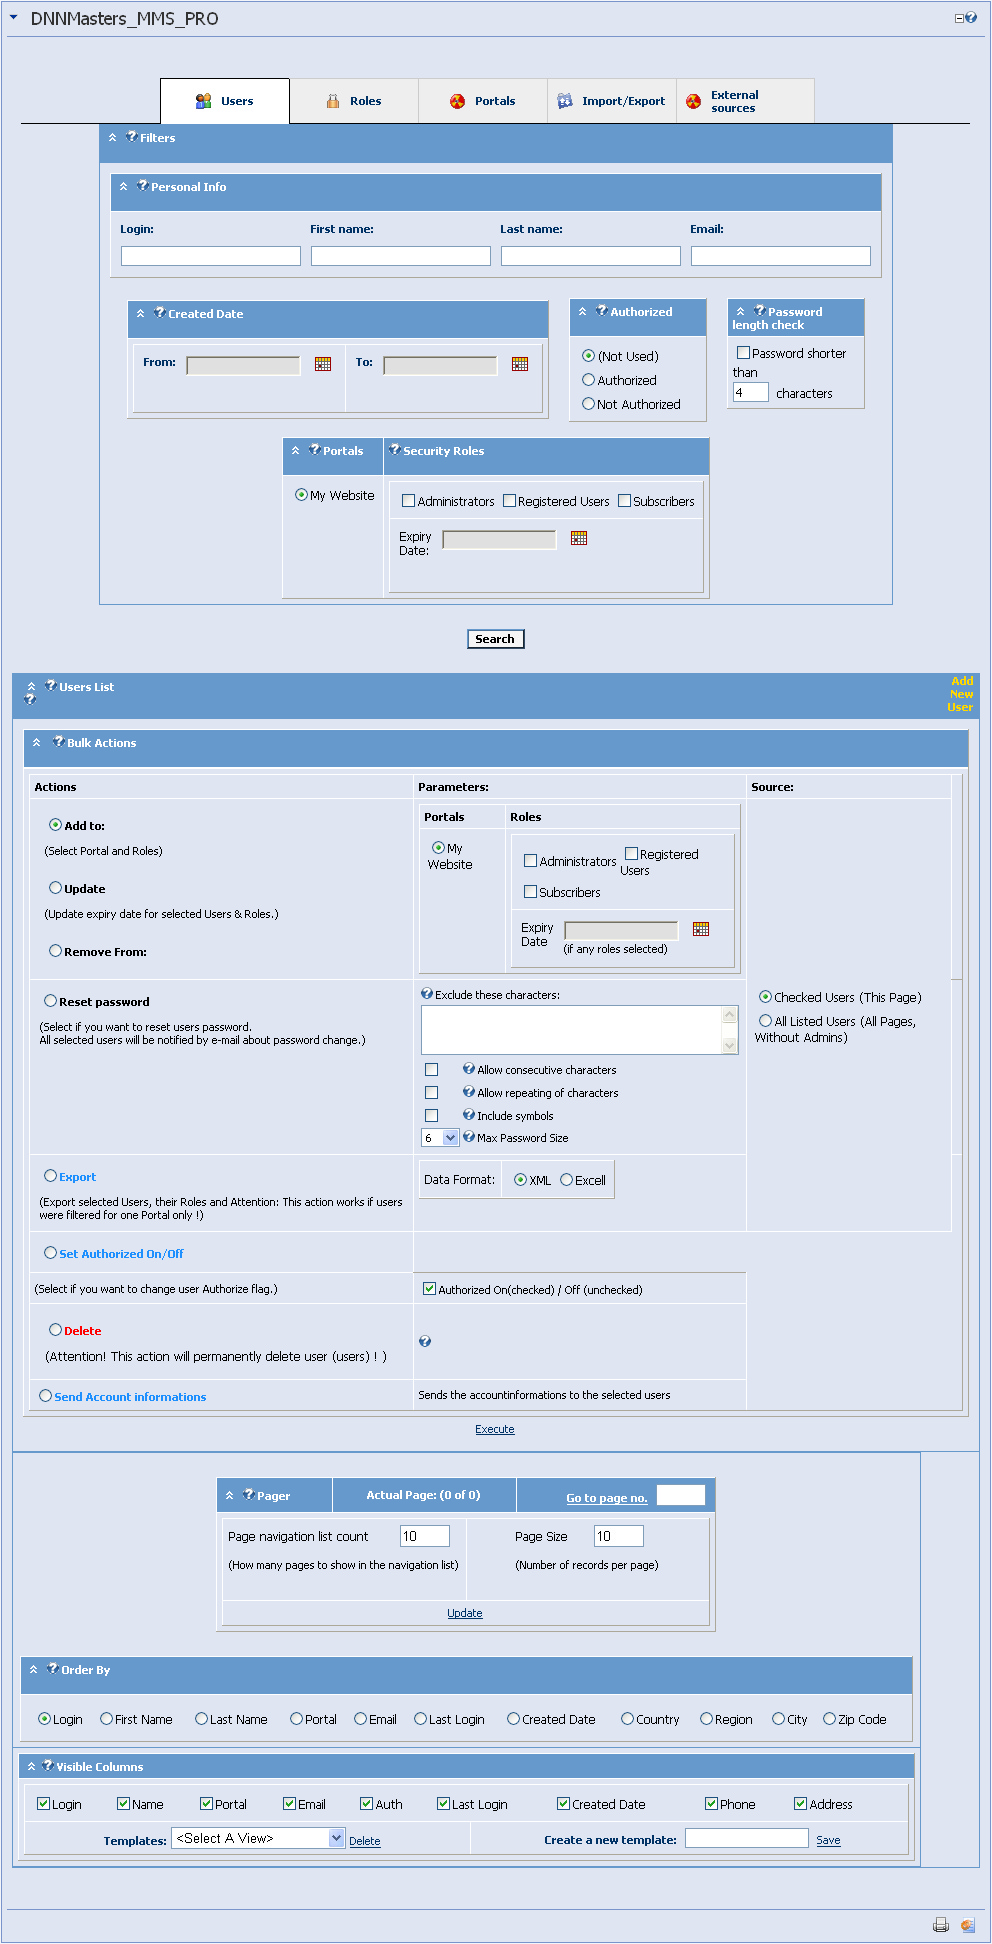Open the Security Roles expiry date calendar
The image size is (992, 1944).
click(x=579, y=538)
